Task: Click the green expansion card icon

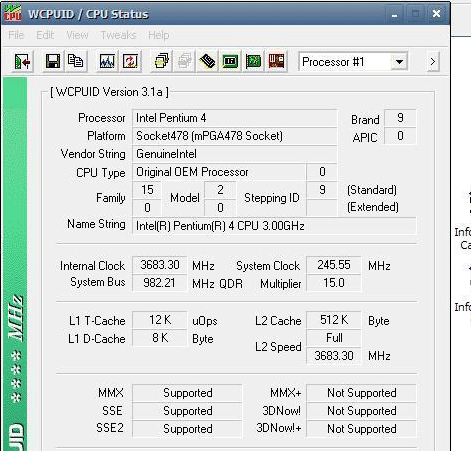Action: point(253,61)
